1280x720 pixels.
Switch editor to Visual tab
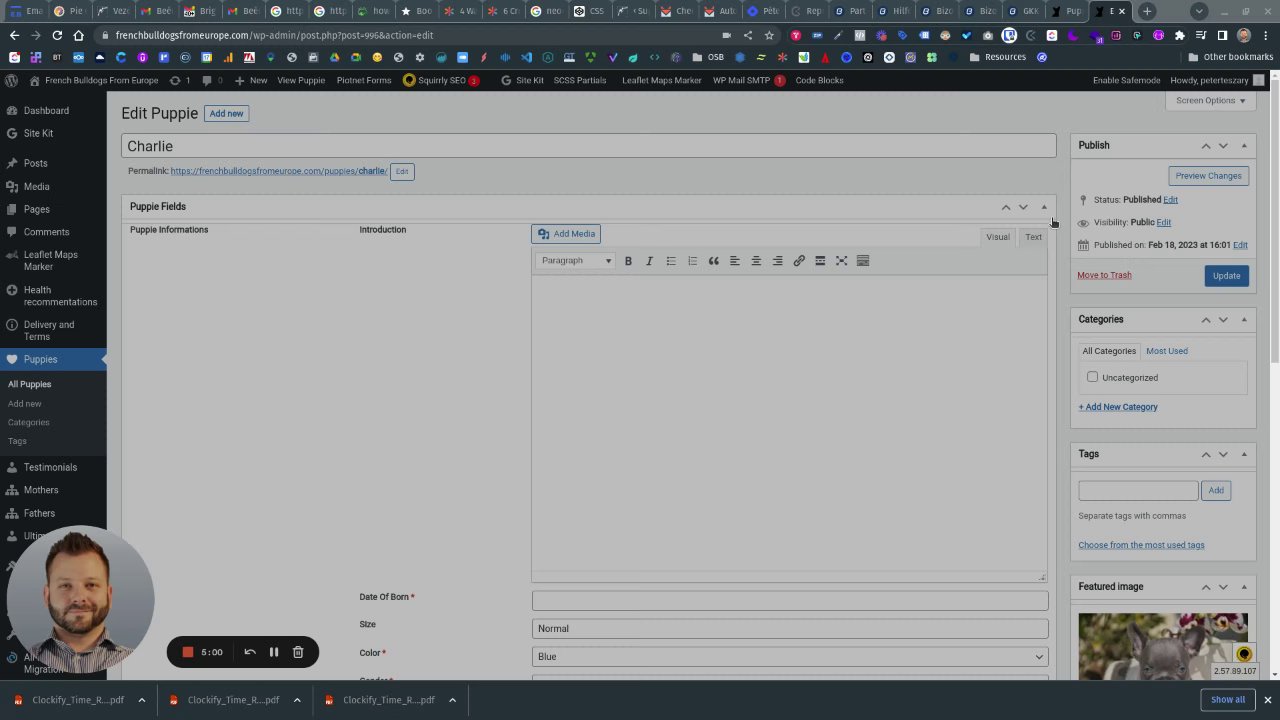[998, 237]
